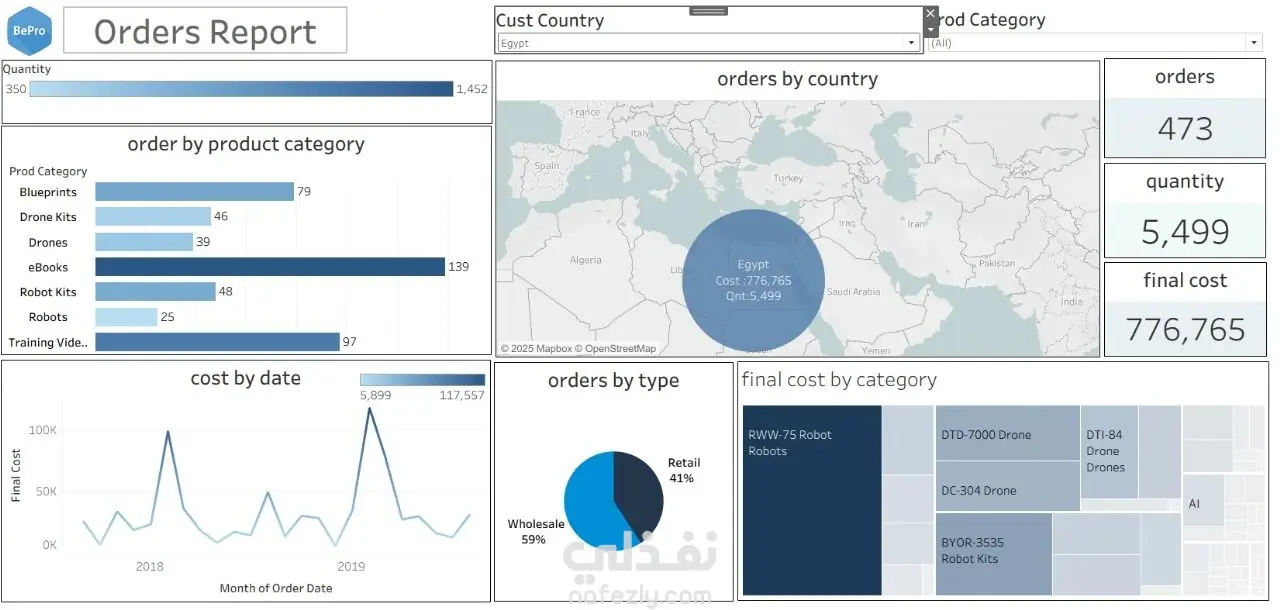Select the RWW-75 Robot treemap tile
The width and height of the screenshot is (1280, 610).
pyautogui.click(x=812, y=500)
